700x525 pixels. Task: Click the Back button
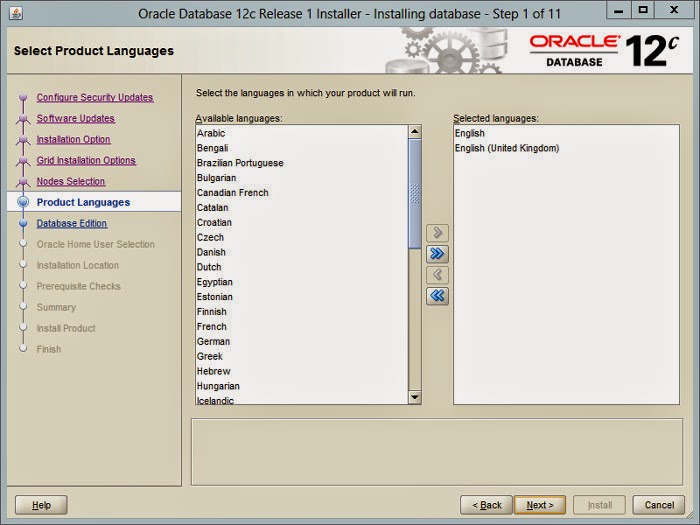[487, 505]
